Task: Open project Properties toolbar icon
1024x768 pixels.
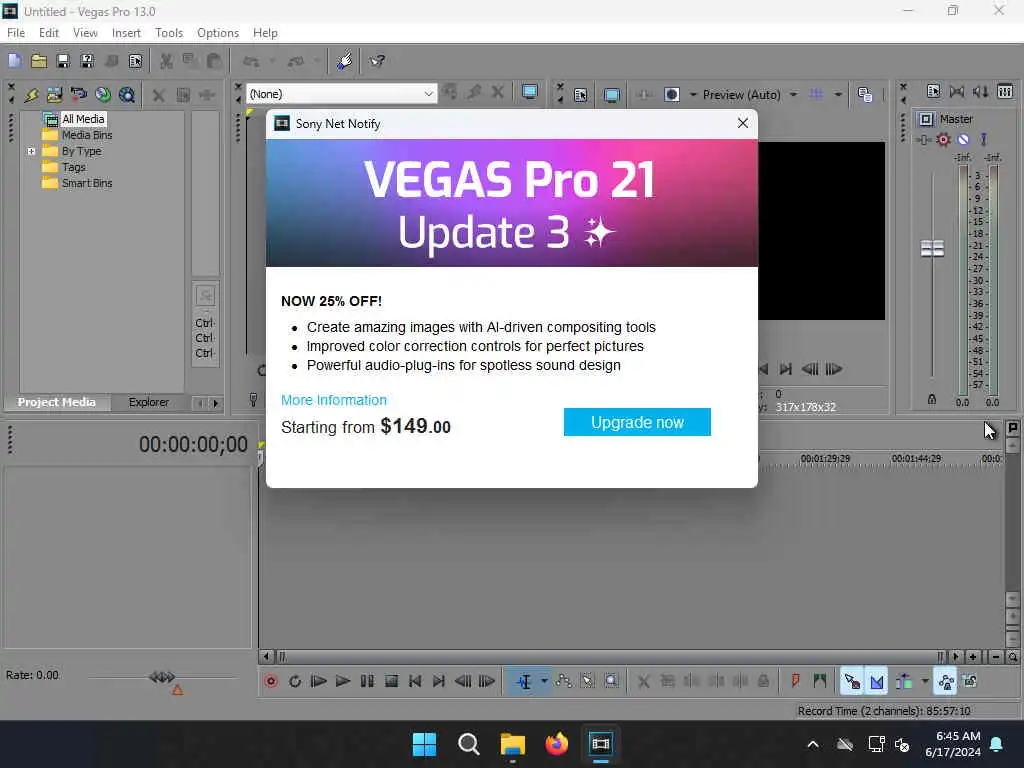Action: click(x=135, y=61)
